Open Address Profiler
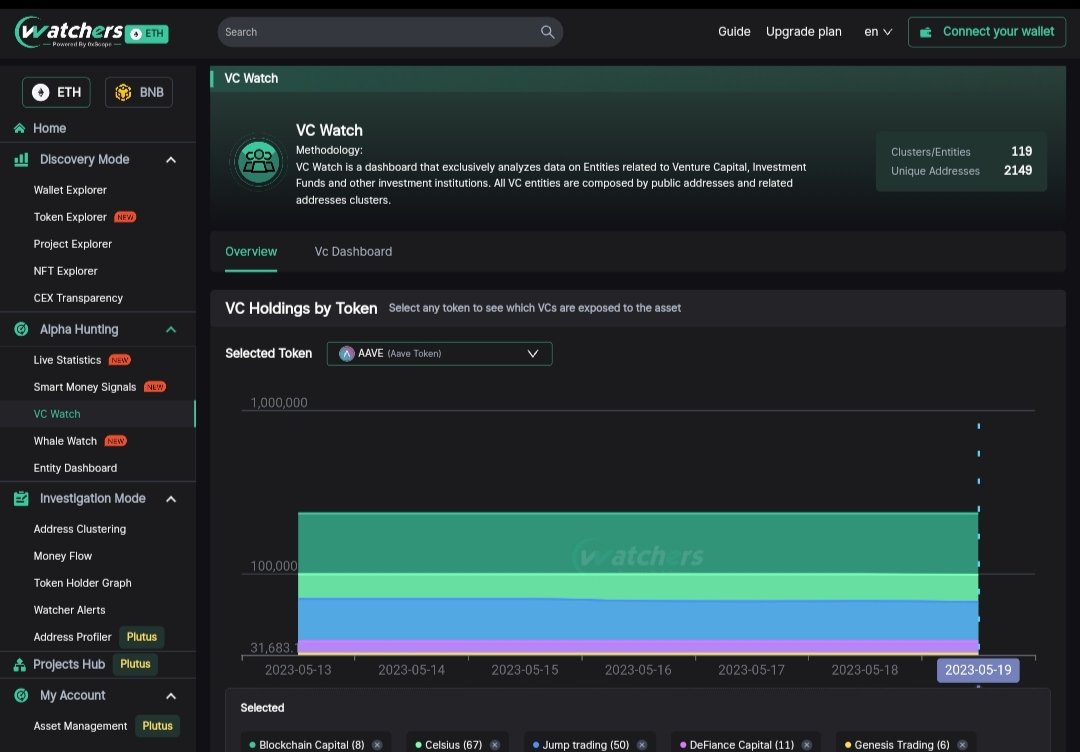Screen dimensions: 1080x752 72,637
